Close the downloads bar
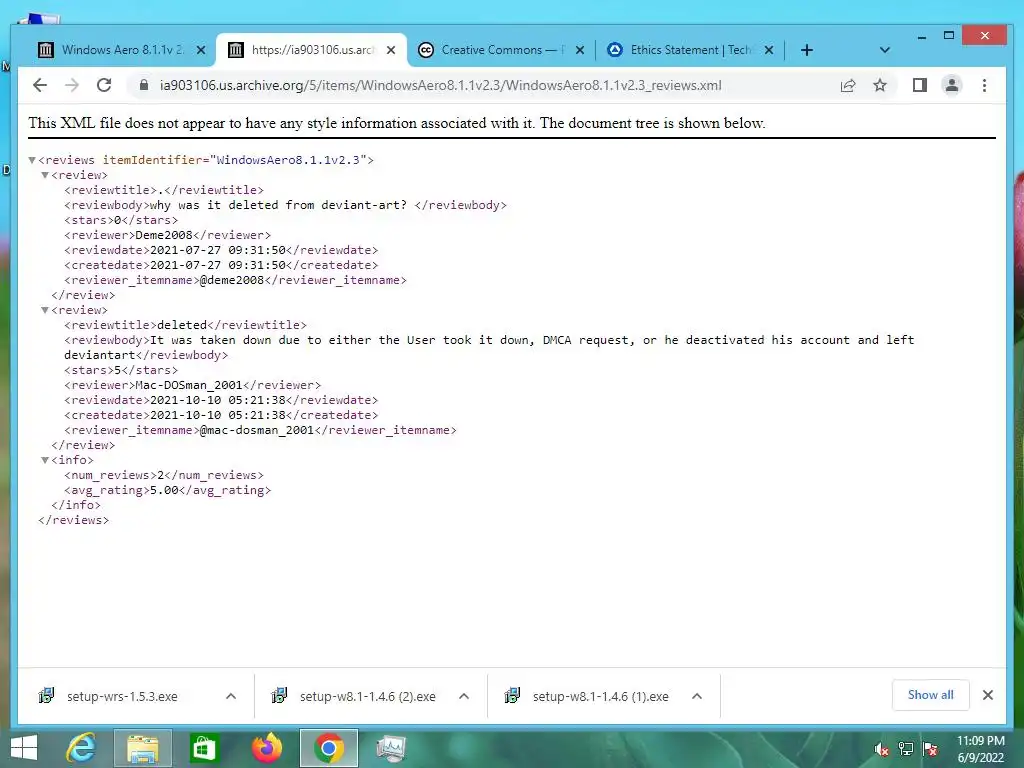1024x768 pixels. [x=987, y=695]
